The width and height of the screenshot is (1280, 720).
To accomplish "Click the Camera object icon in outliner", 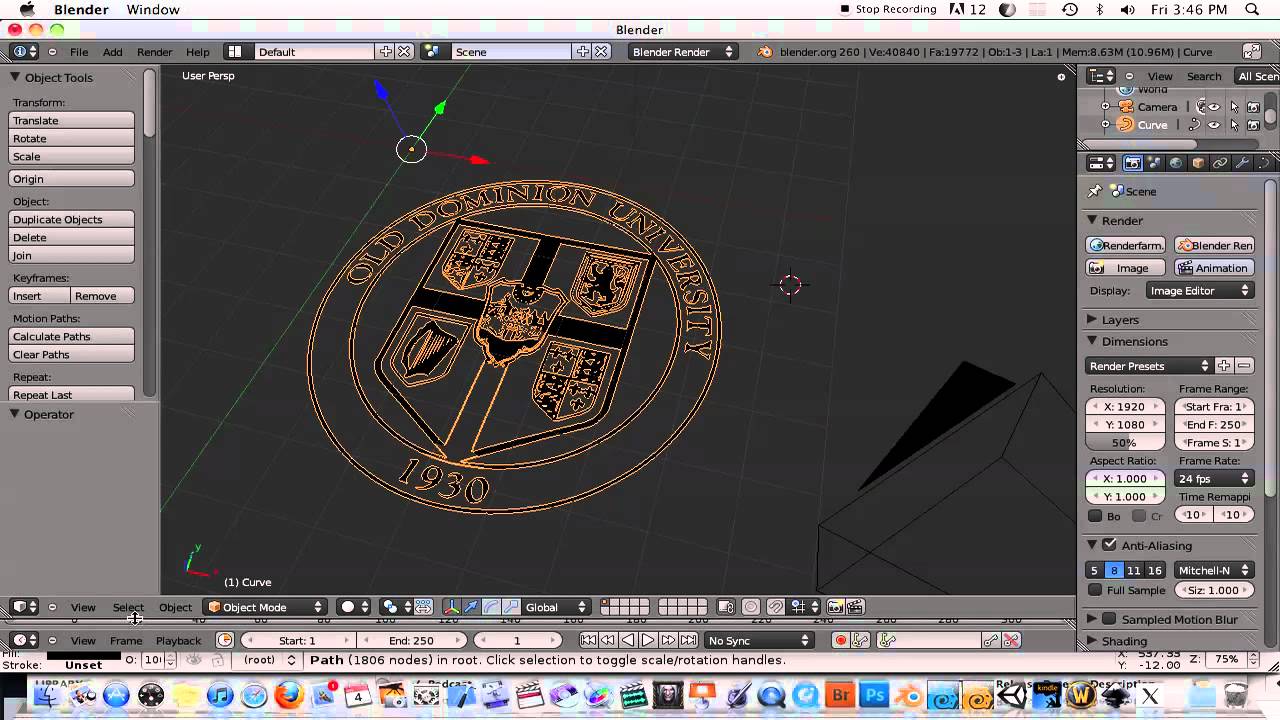I will point(1126,107).
